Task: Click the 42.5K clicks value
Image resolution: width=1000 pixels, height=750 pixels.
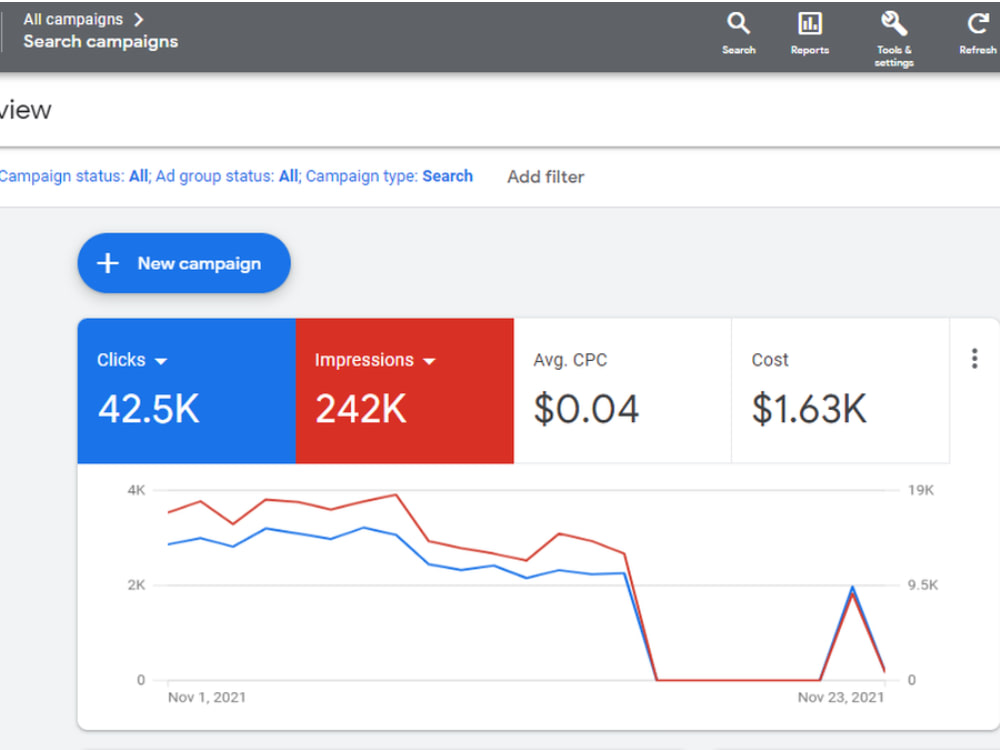Action: [149, 409]
